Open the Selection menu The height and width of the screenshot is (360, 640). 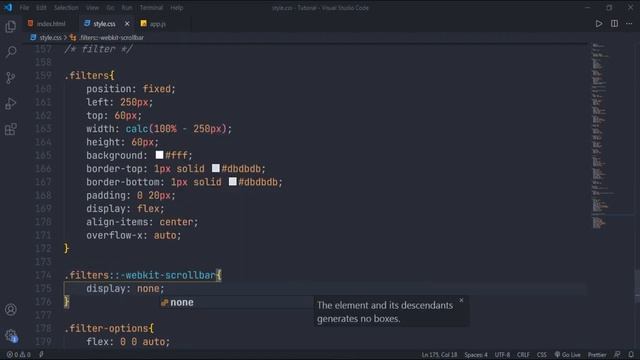(66, 8)
